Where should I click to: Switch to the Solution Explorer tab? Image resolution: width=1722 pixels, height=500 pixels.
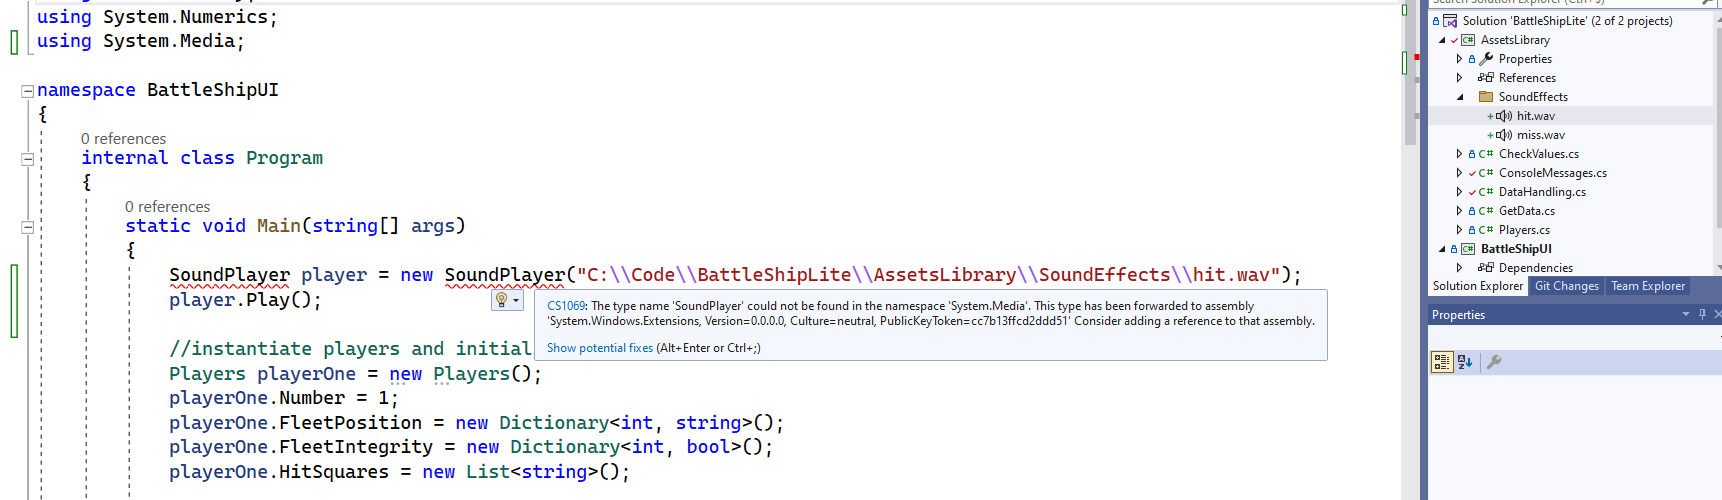click(x=1477, y=286)
